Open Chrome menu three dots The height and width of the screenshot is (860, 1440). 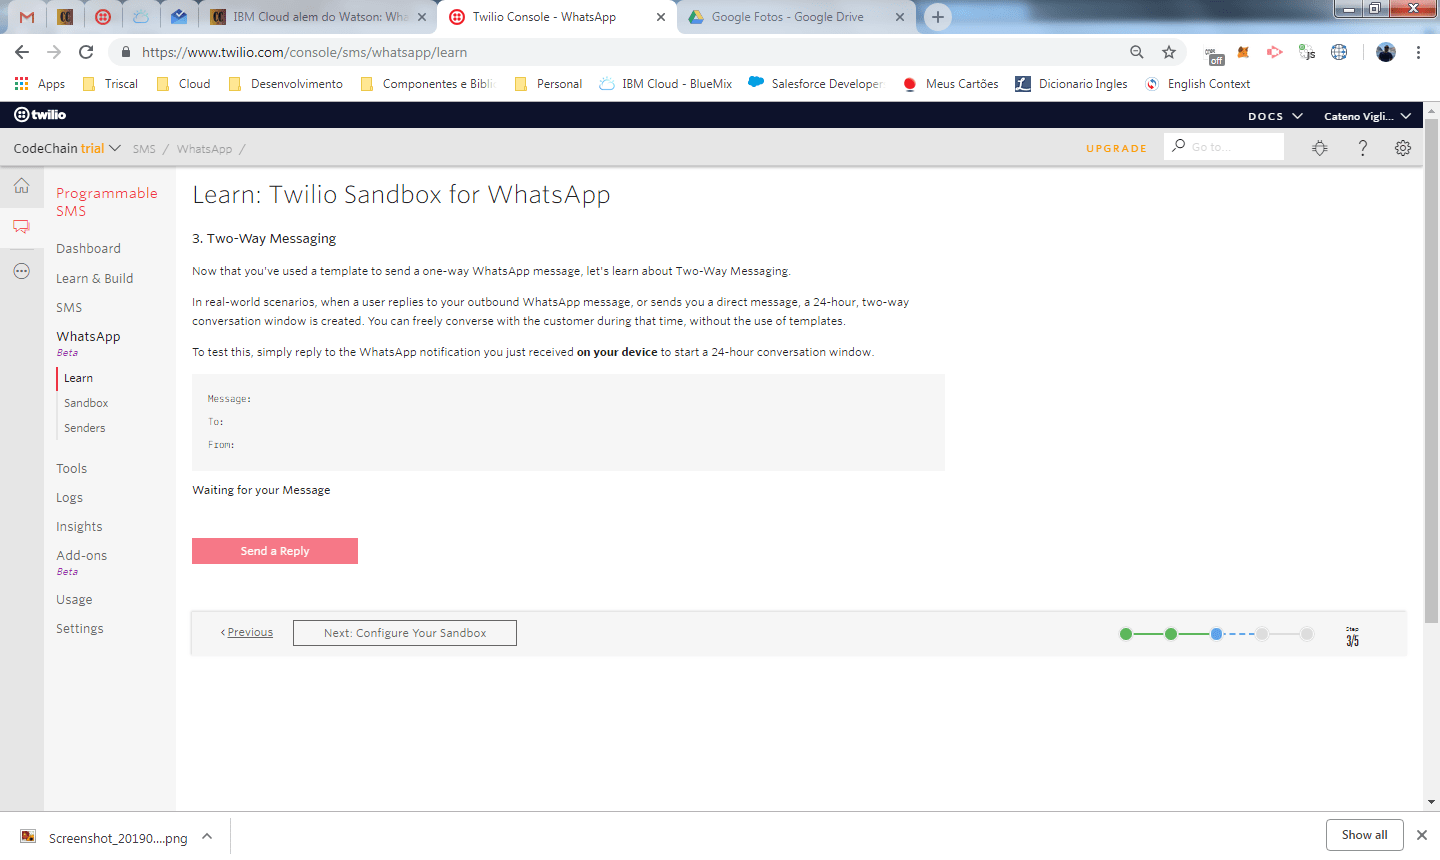tap(1418, 52)
